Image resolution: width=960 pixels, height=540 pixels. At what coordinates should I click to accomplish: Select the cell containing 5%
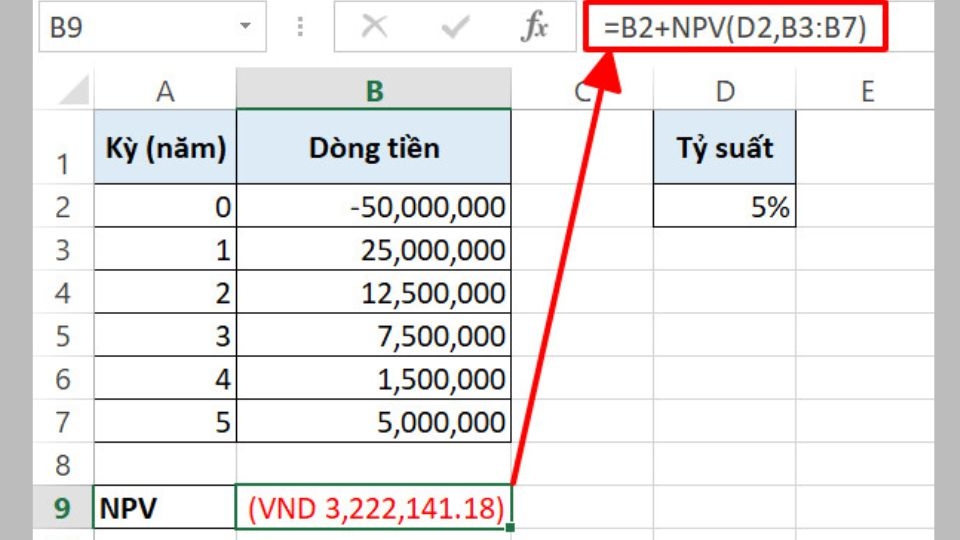[725, 206]
